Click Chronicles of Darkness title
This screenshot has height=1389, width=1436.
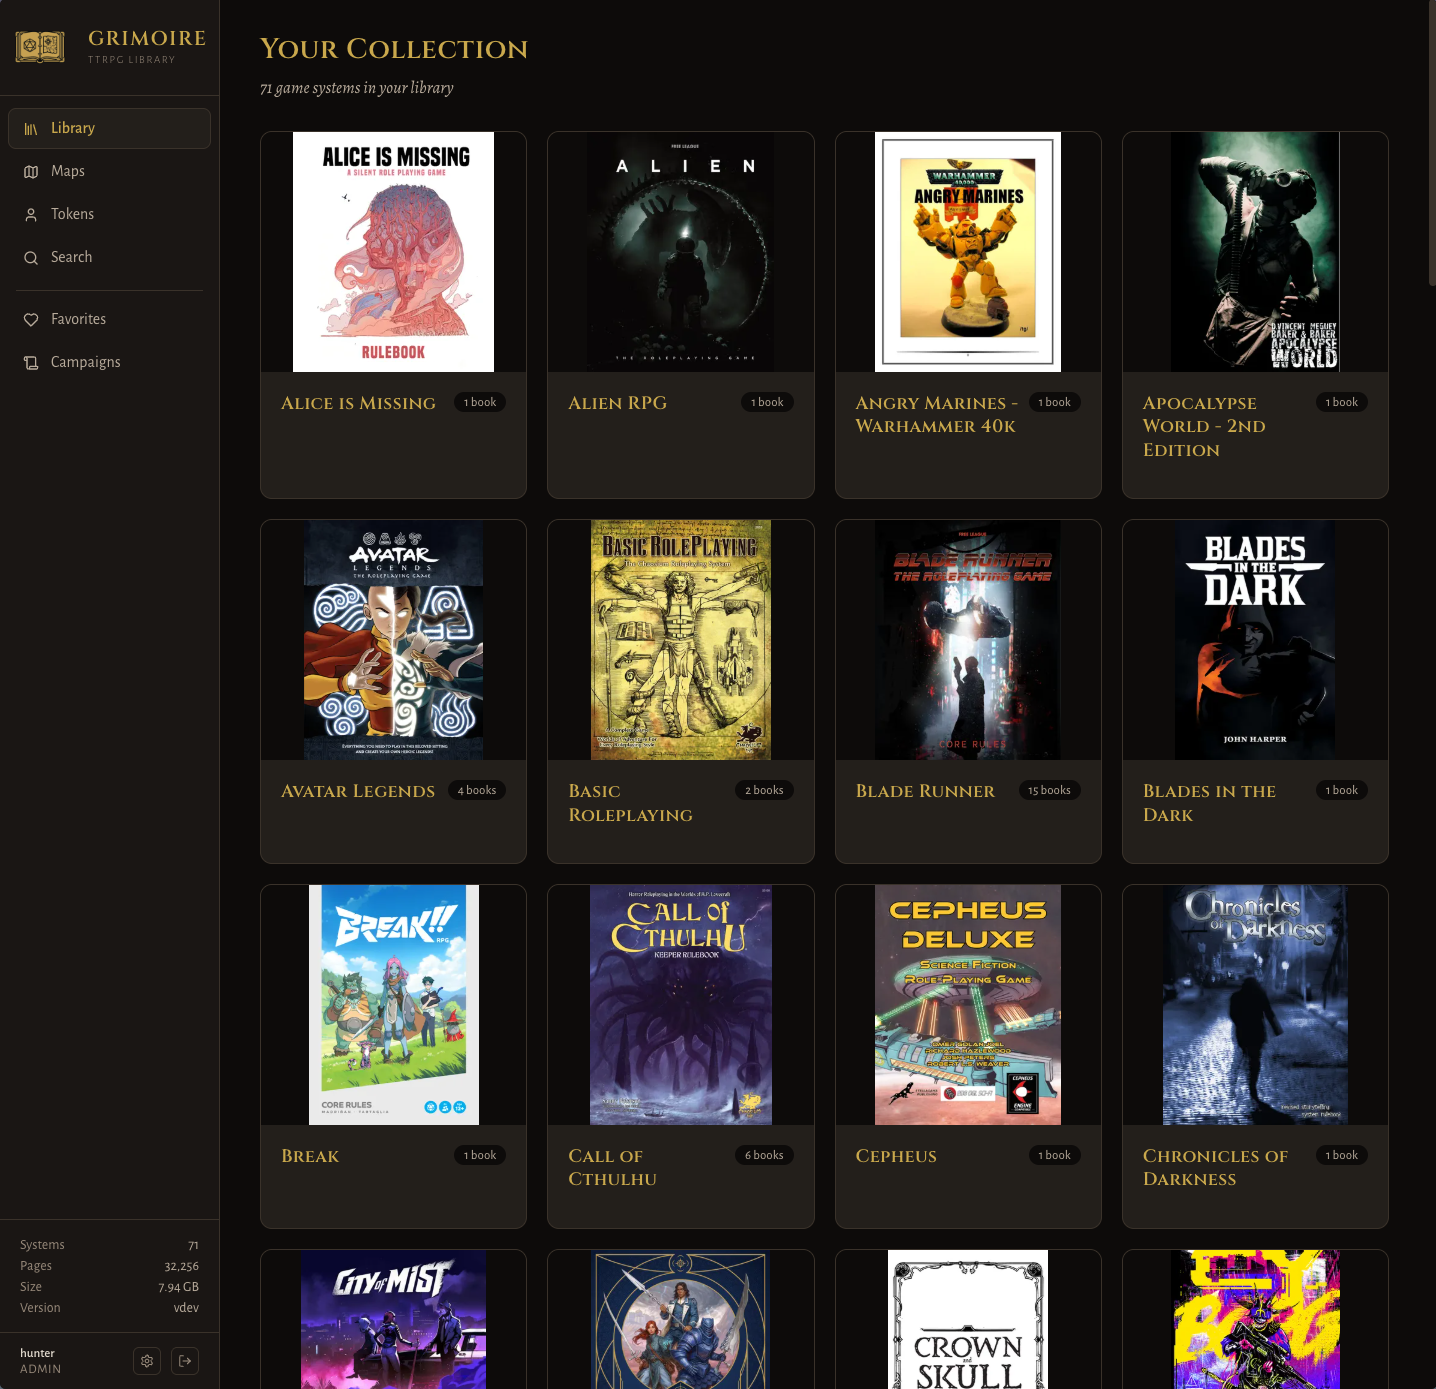point(1215,1168)
